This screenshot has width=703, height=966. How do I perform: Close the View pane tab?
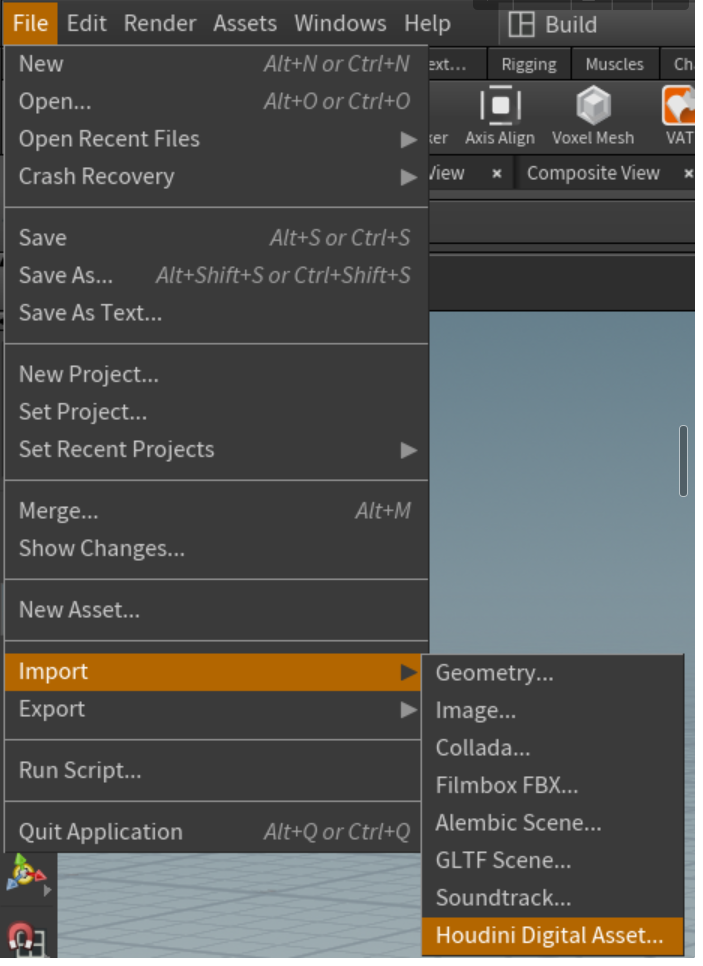tap(497, 174)
